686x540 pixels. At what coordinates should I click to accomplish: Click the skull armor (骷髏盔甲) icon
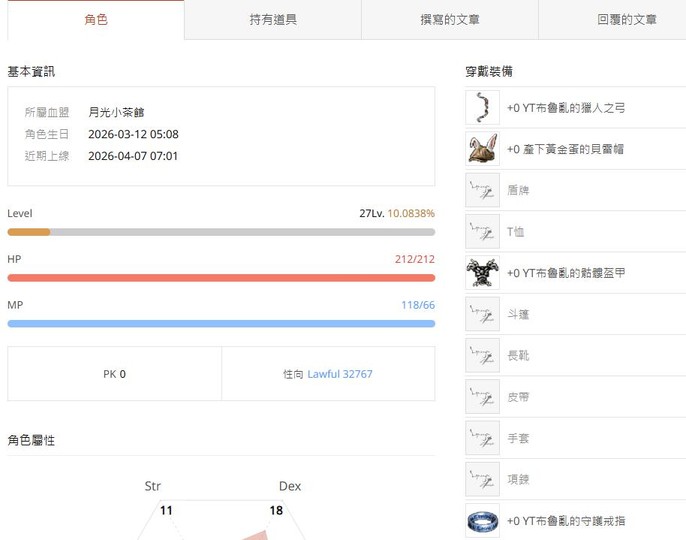[482, 273]
